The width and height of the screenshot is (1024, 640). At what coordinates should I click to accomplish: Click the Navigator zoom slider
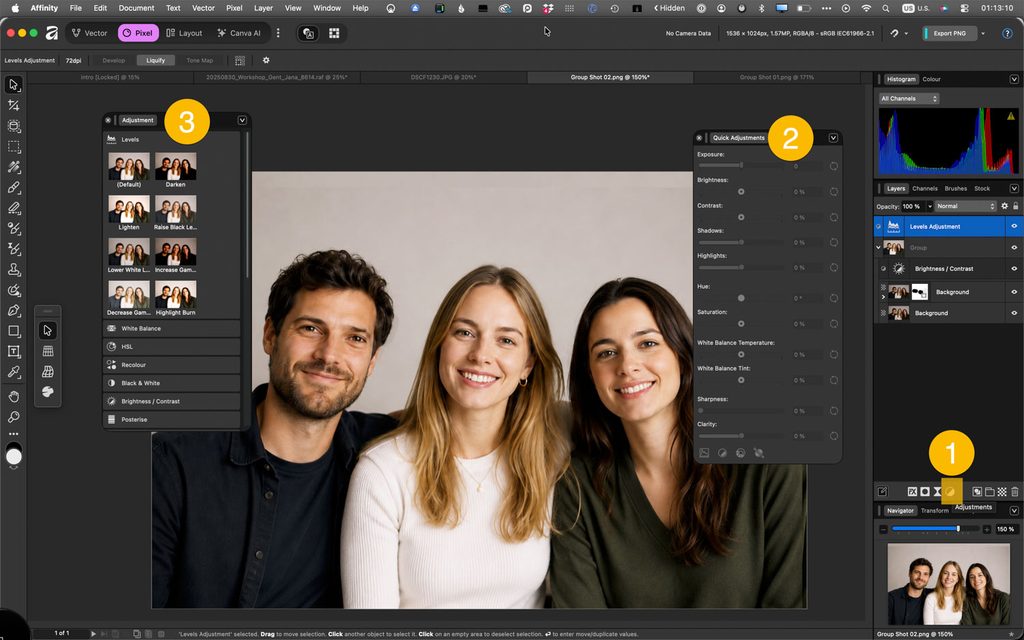click(x=934, y=529)
